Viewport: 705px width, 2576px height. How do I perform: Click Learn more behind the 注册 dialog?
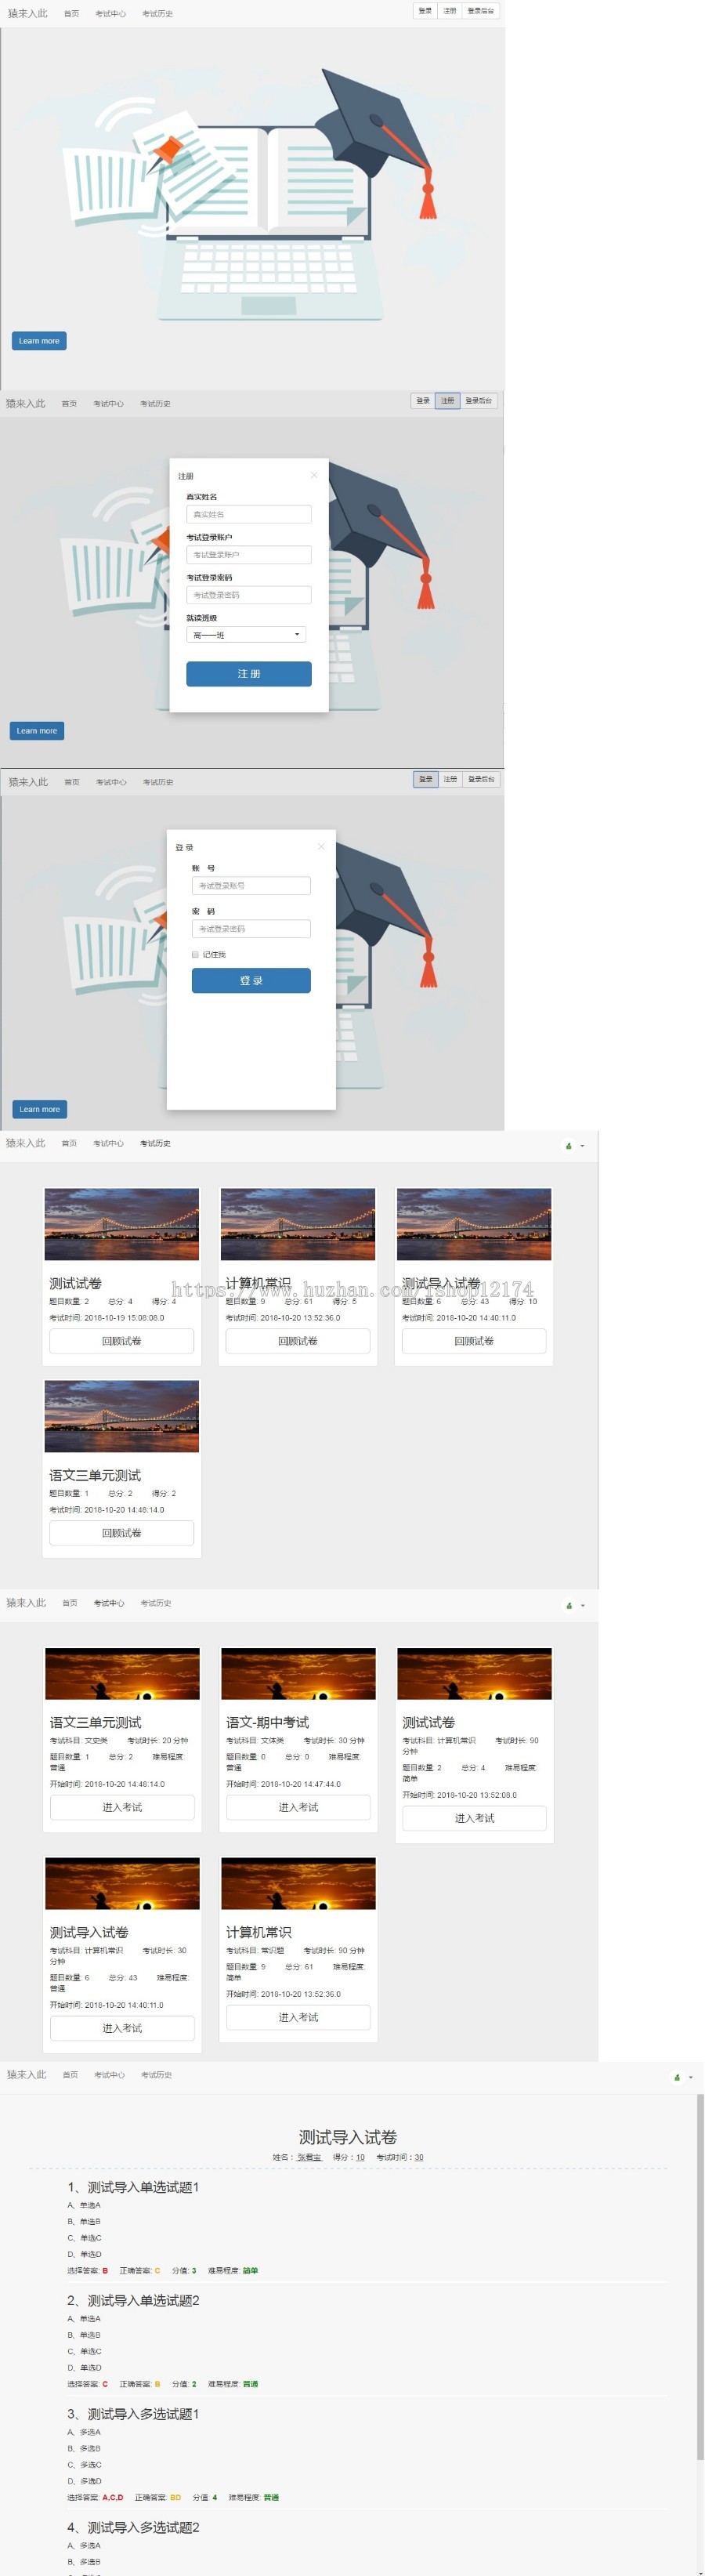tap(37, 731)
